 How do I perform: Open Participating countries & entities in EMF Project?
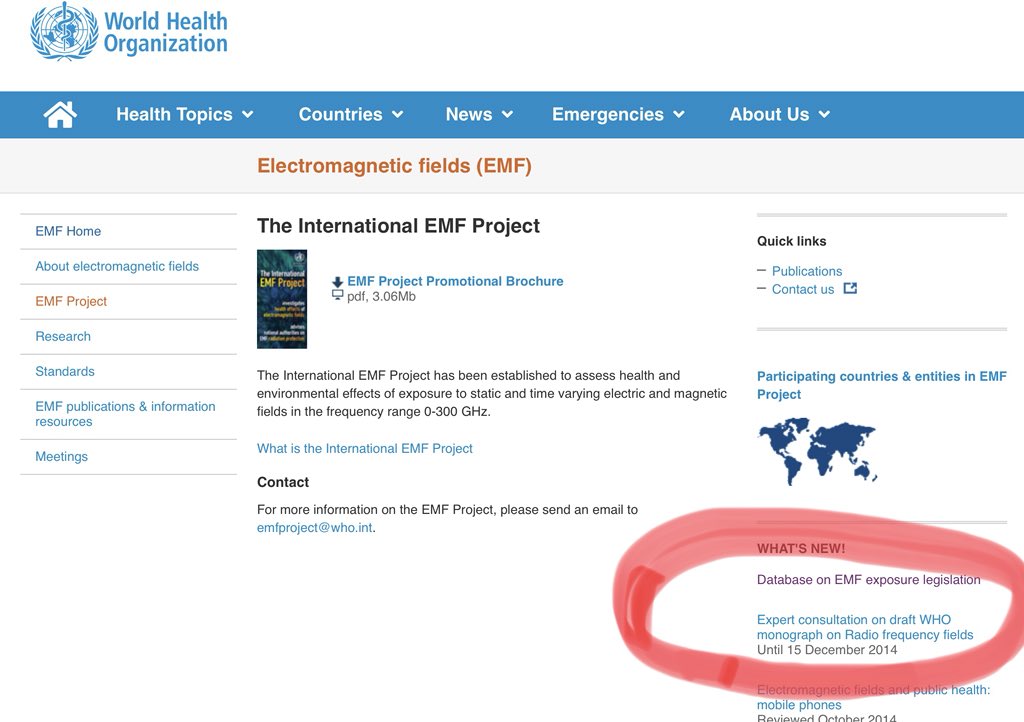coord(882,385)
